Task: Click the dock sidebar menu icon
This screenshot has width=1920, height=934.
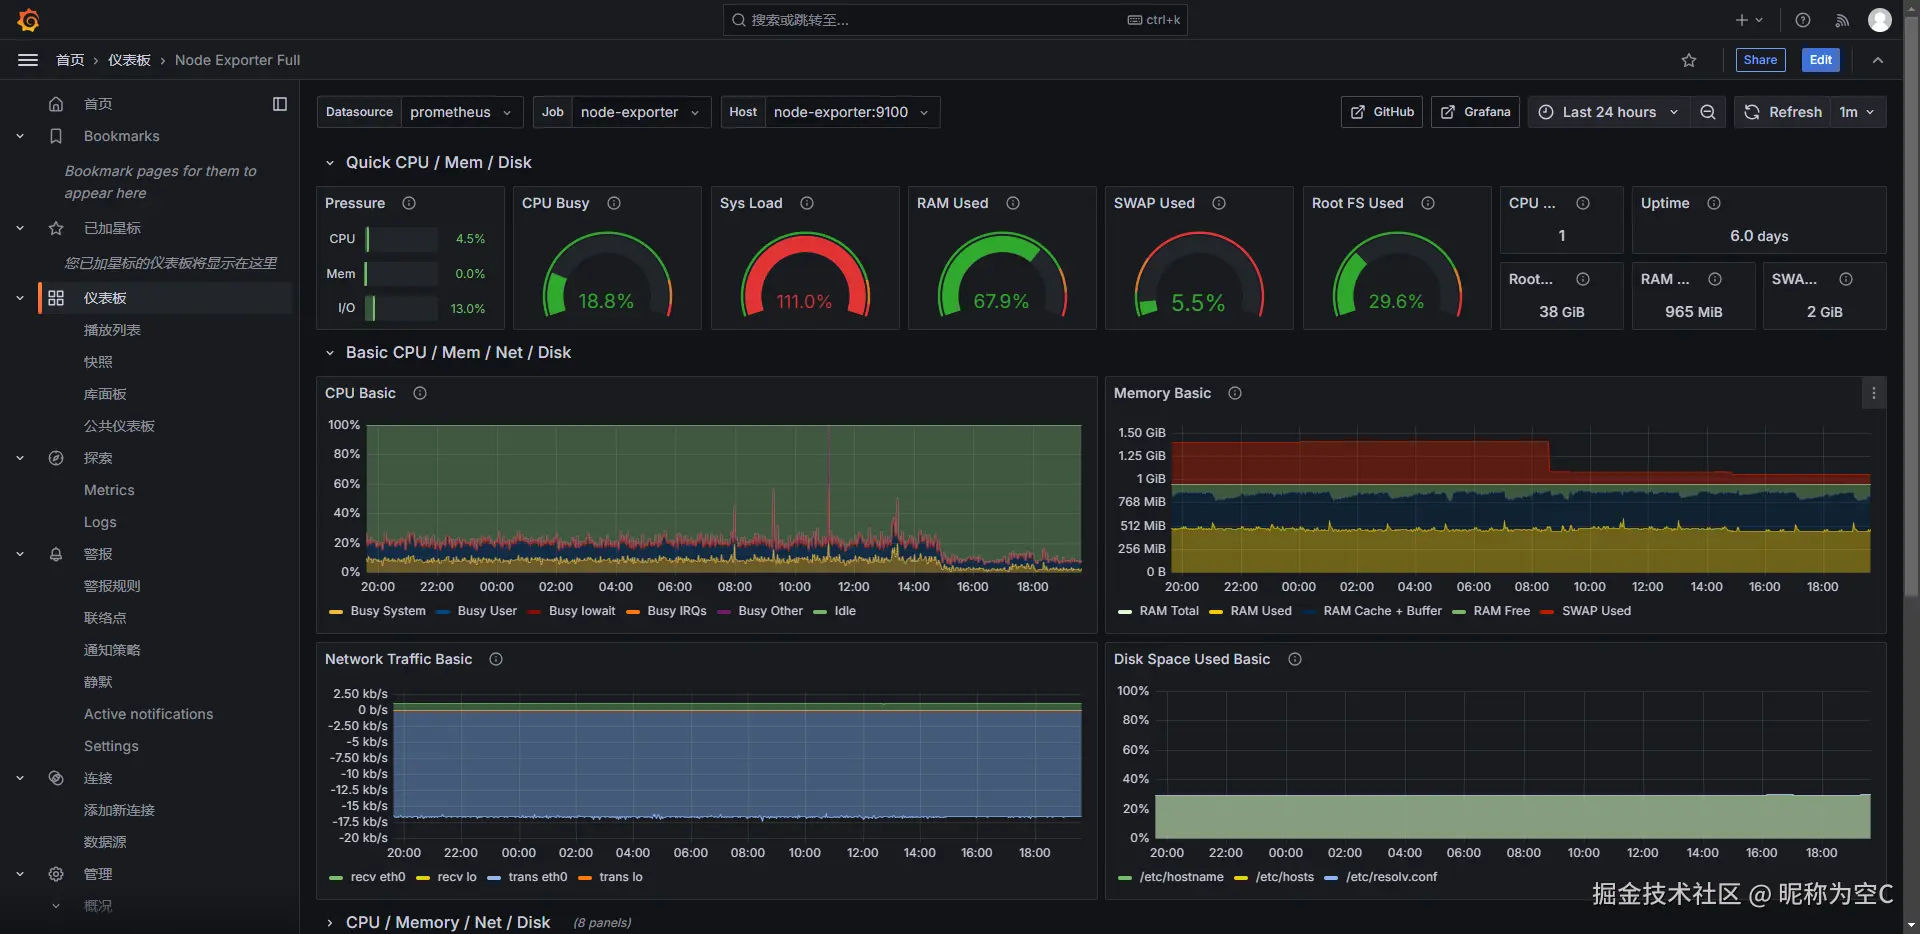Action: [x=280, y=104]
